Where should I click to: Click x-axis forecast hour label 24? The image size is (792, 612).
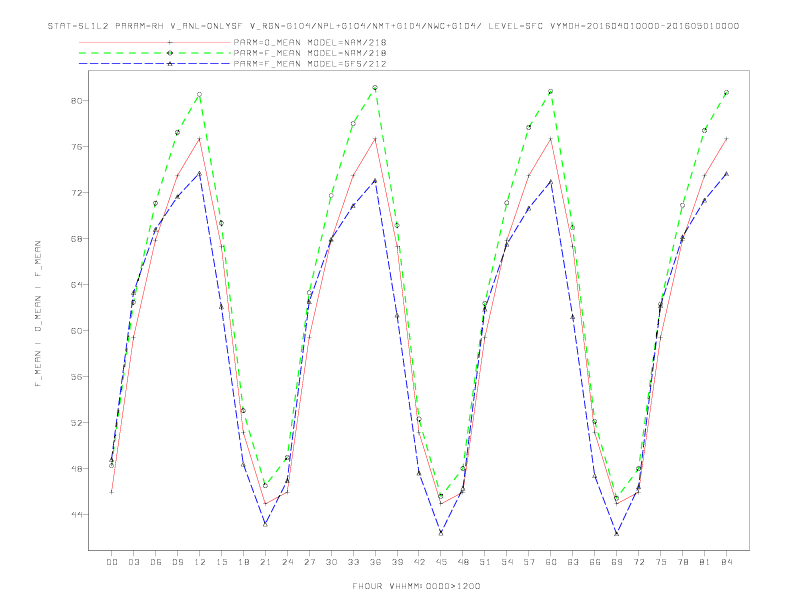tap(287, 562)
